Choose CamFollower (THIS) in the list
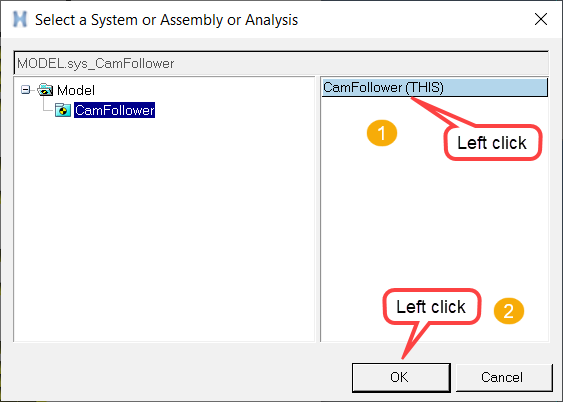This screenshot has width=563, height=402. tap(435, 87)
